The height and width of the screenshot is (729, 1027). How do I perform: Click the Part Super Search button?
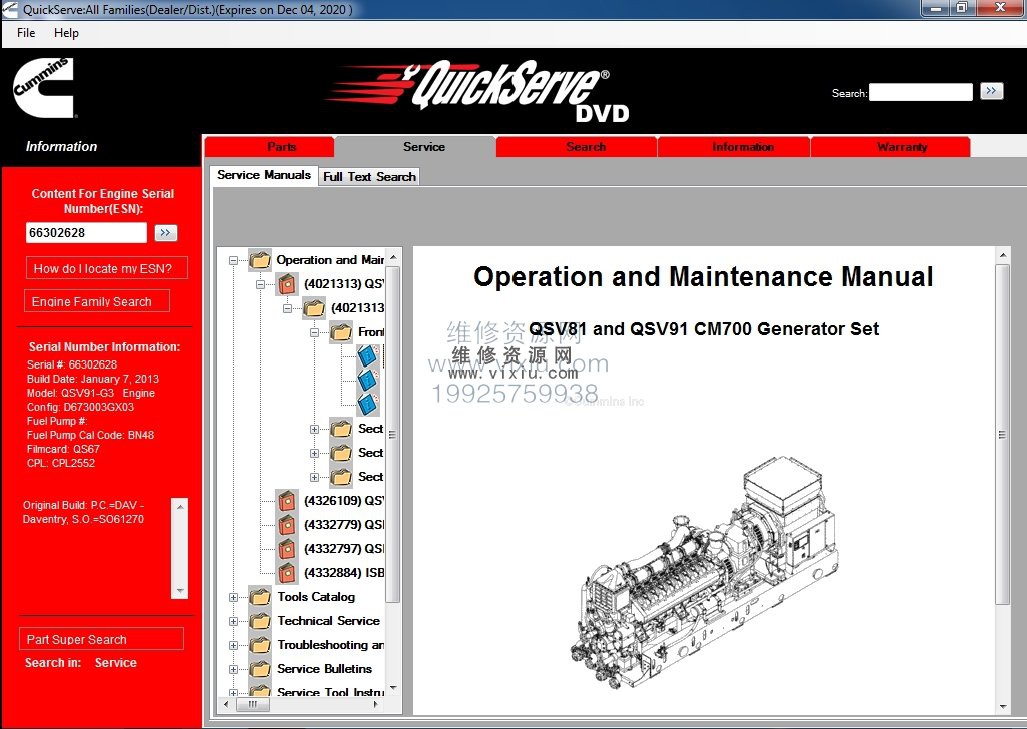click(102, 639)
